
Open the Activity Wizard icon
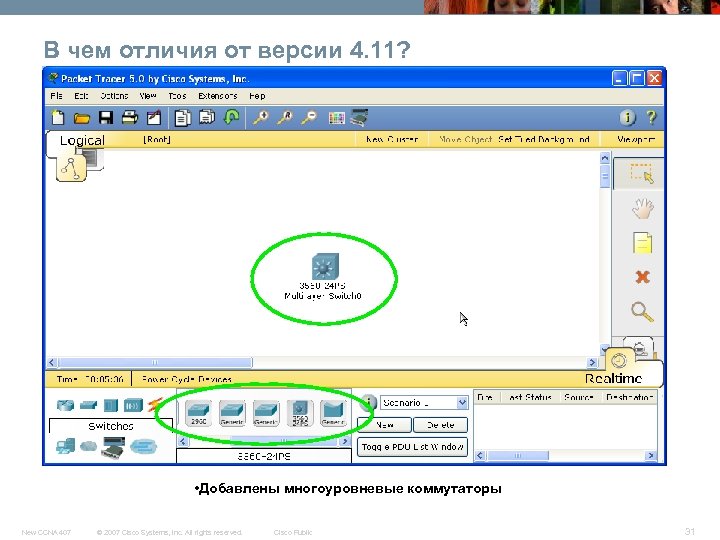[x=154, y=118]
